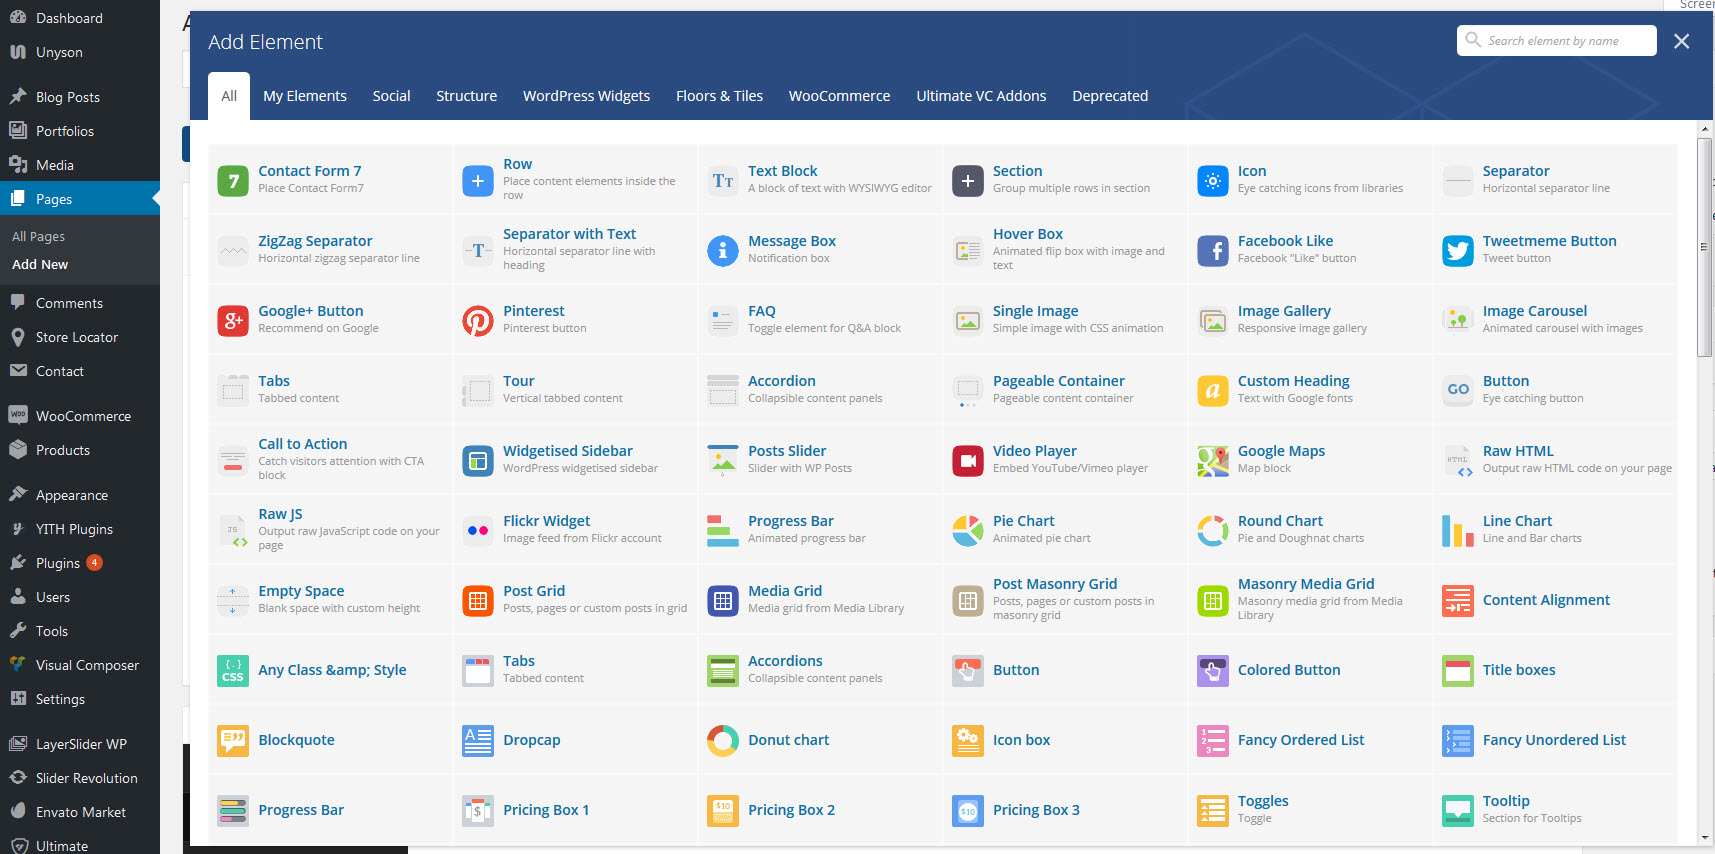Image resolution: width=1715 pixels, height=854 pixels.
Task: Switch to the My Elements tab
Action: click(305, 96)
